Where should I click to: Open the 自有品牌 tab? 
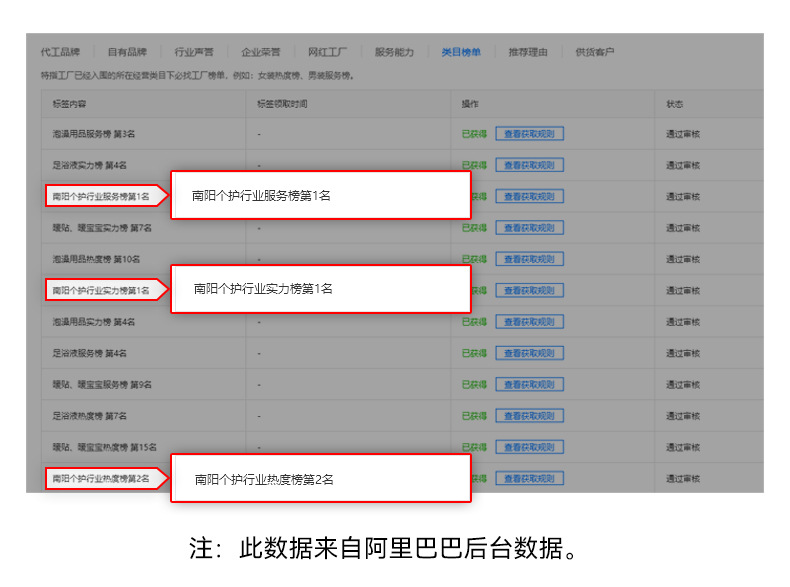127,52
